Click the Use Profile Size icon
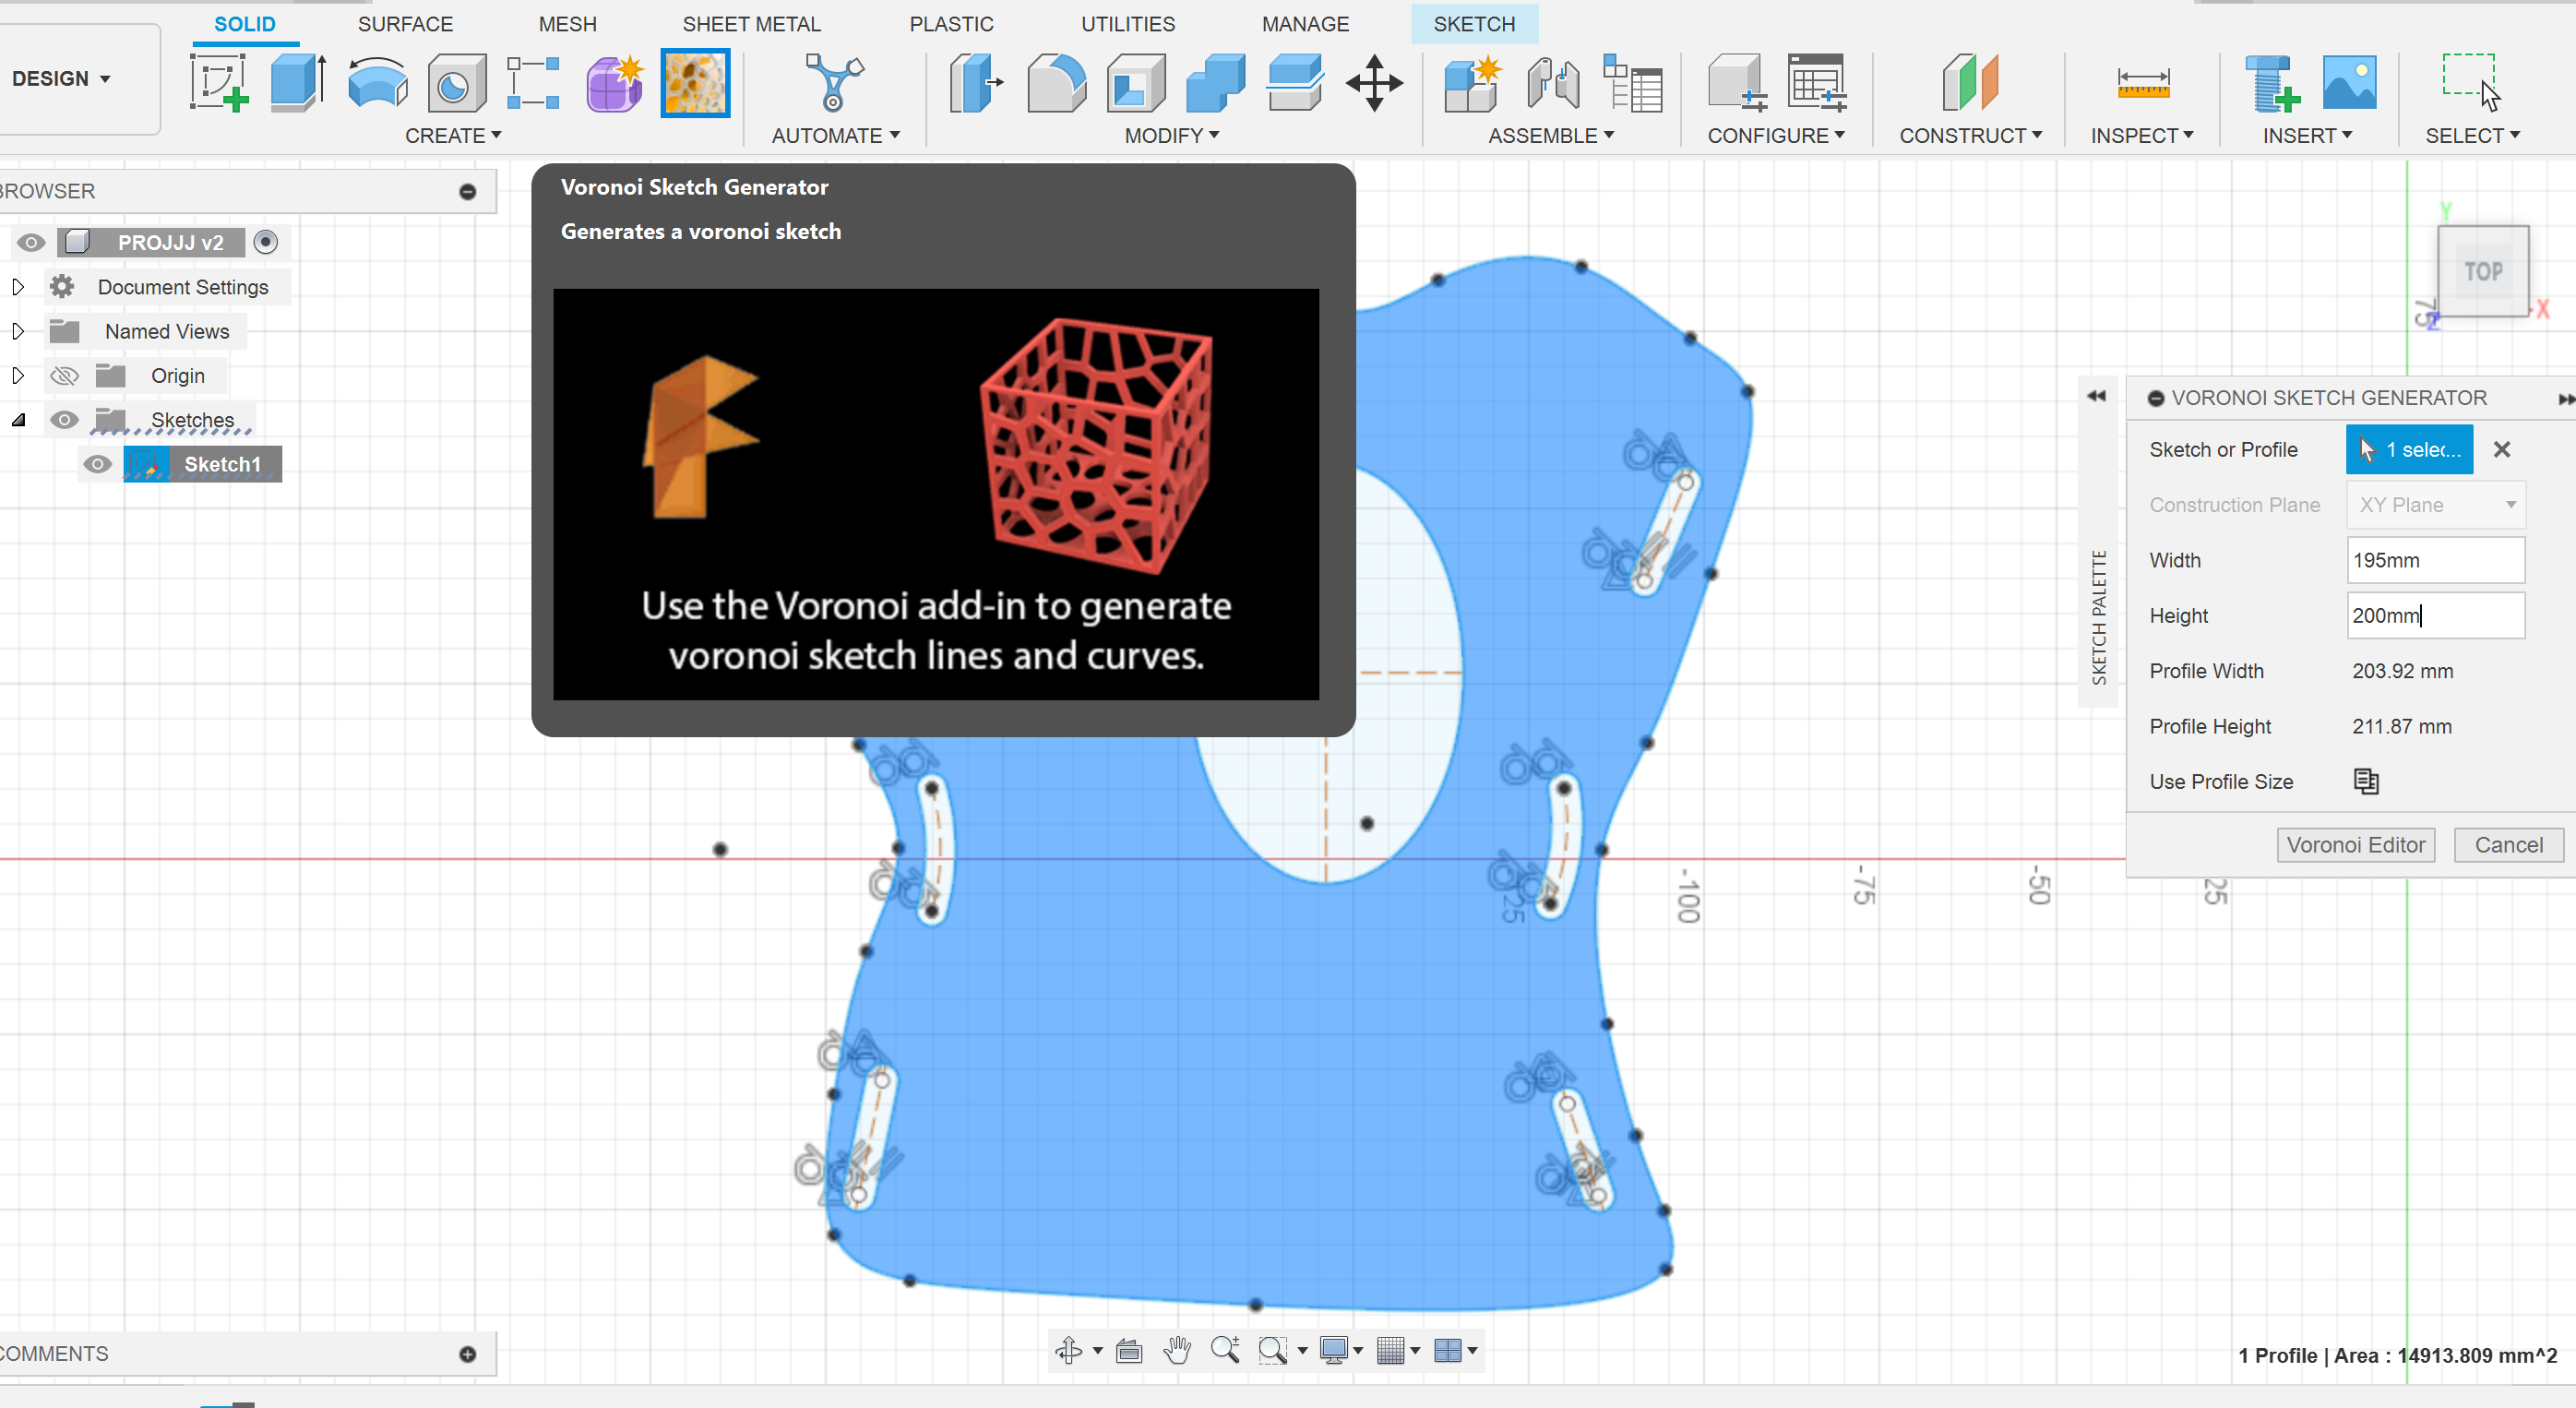The width and height of the screenshot is (2576, 1408). (2365, 782)
